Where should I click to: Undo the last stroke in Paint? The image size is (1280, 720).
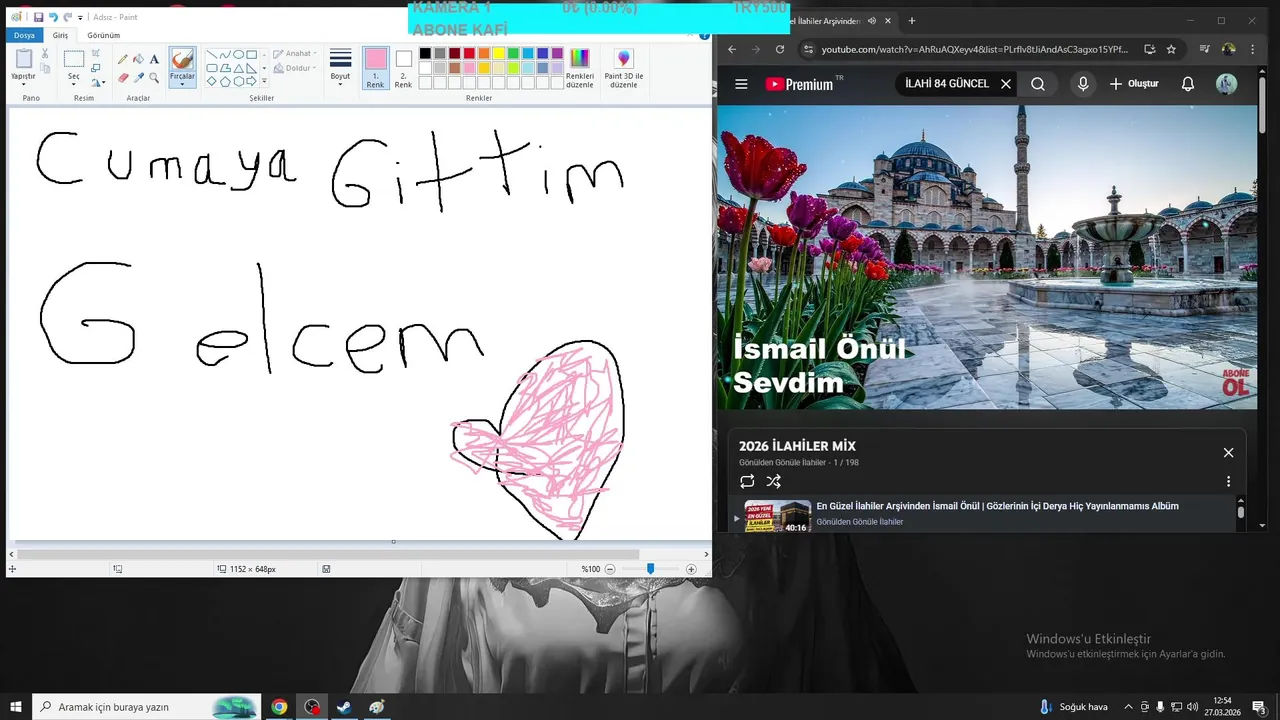point(53,17)
